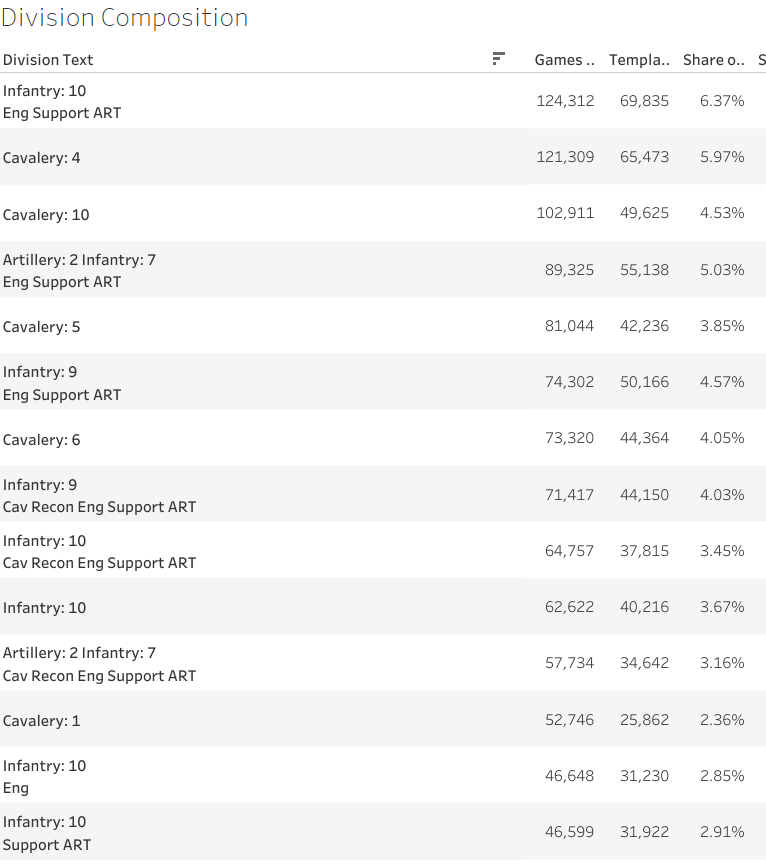Click the 2.91% share value

pos(722,832)
